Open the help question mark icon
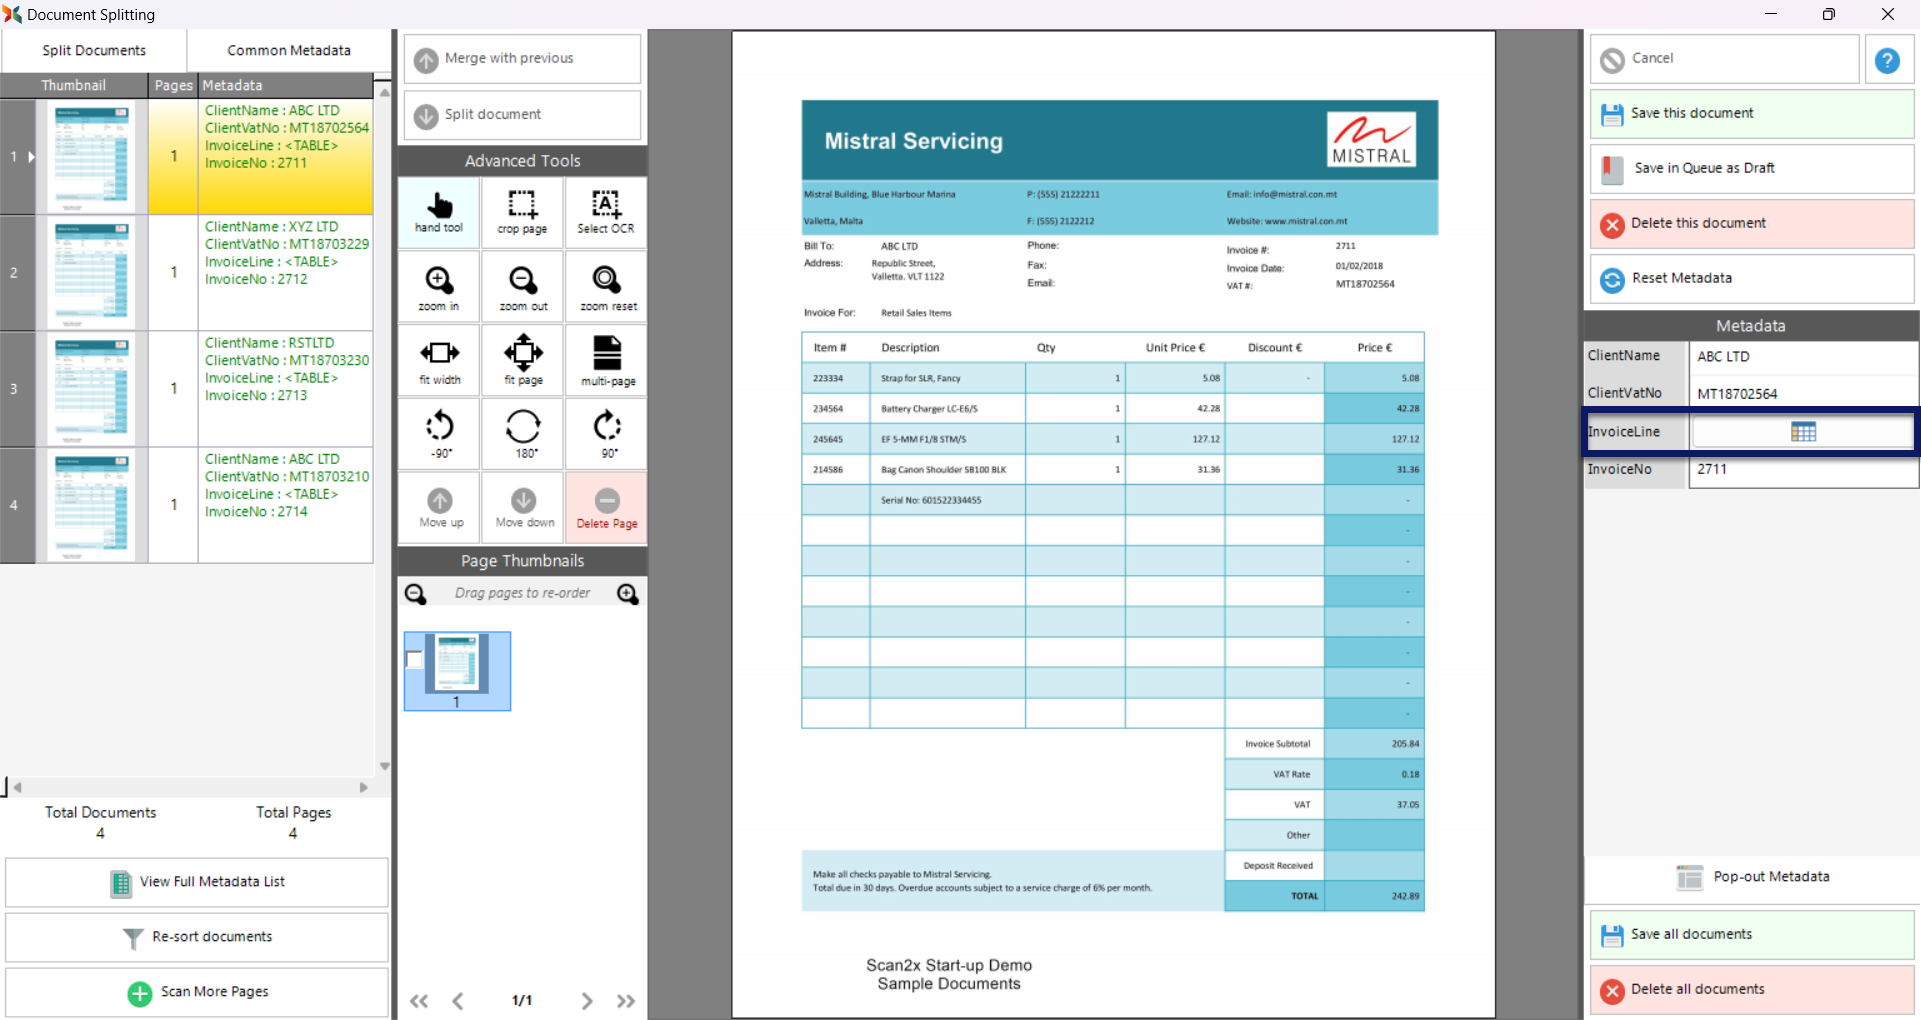The image size is (1921, 1020). pyautogui.click(x=1887, y=60)
